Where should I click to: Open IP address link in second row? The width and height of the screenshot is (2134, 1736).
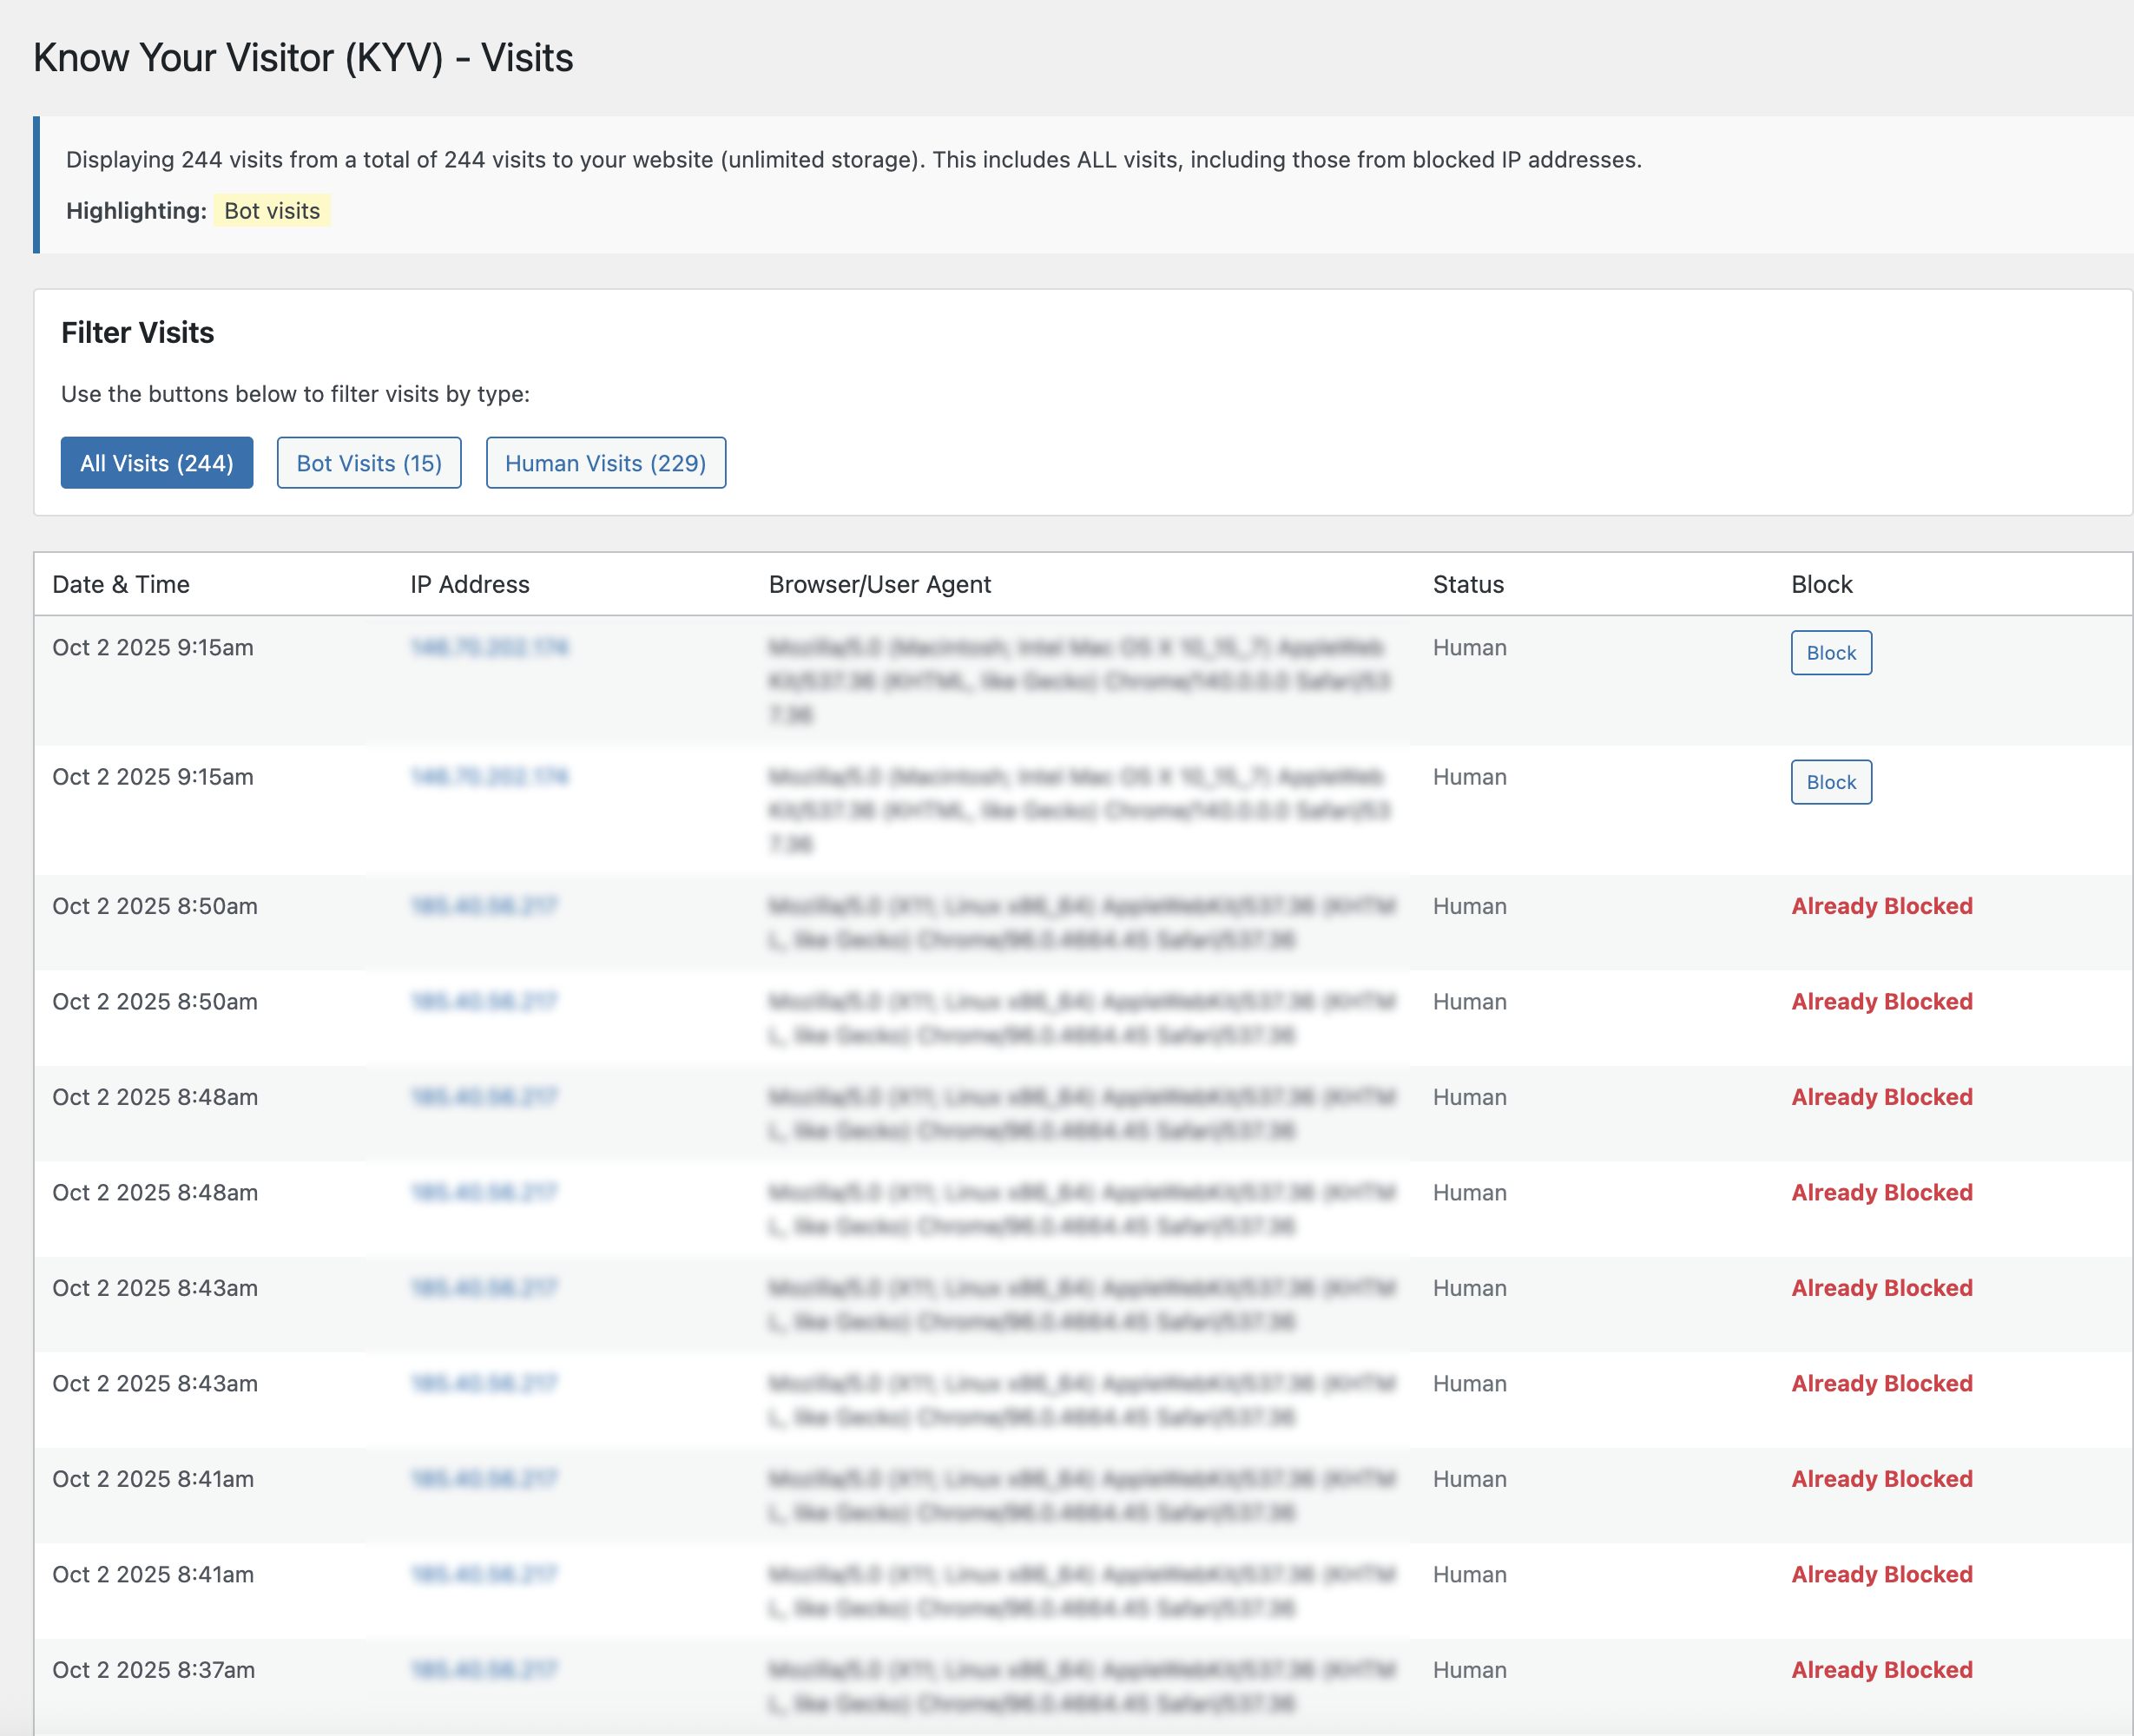point(489,777)
